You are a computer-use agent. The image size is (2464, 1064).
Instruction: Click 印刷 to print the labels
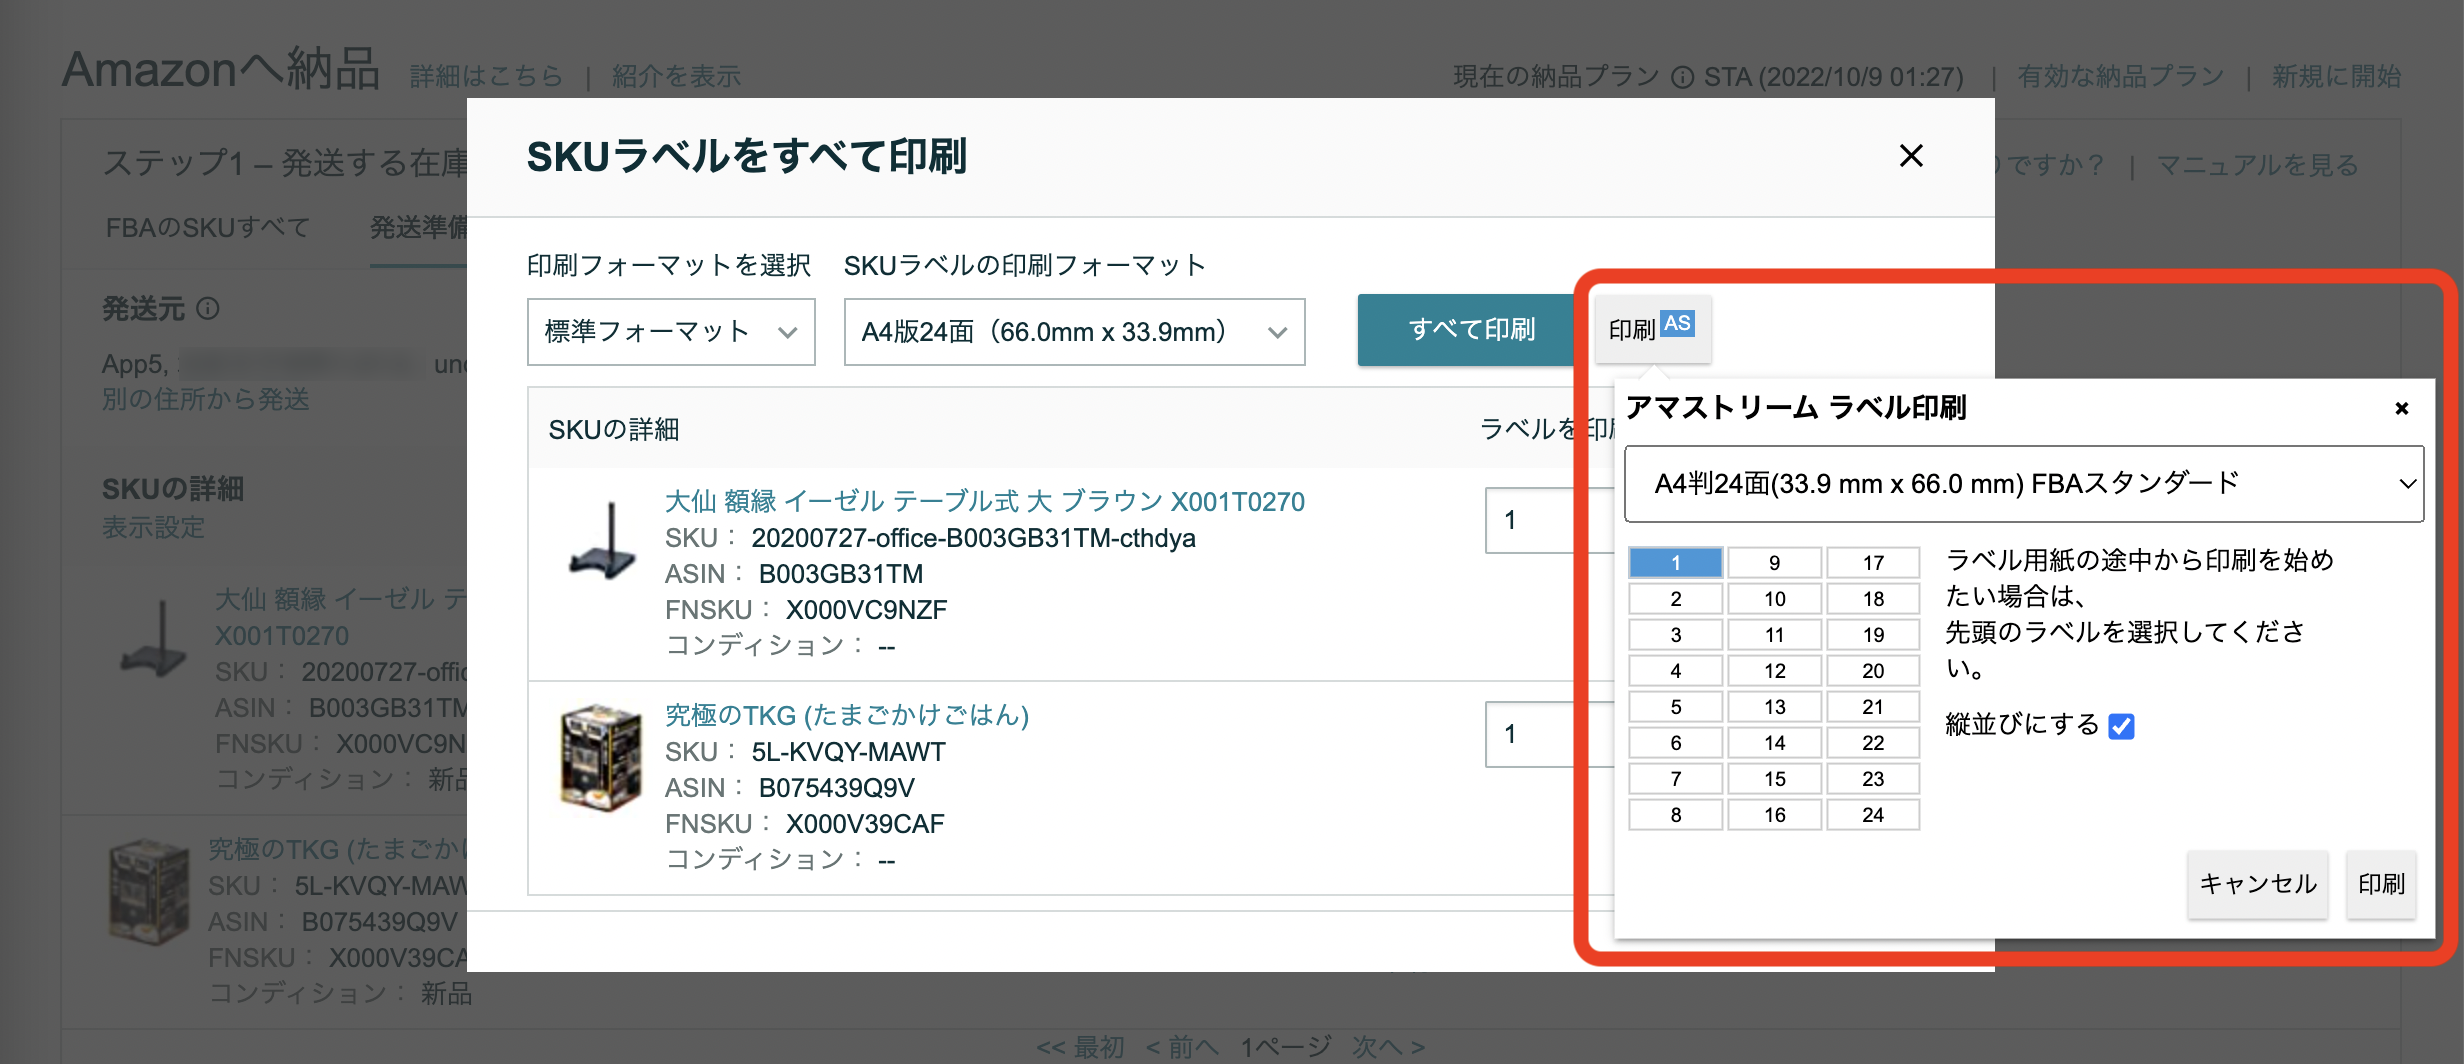pyautogui.click(x=2381, y=884)
